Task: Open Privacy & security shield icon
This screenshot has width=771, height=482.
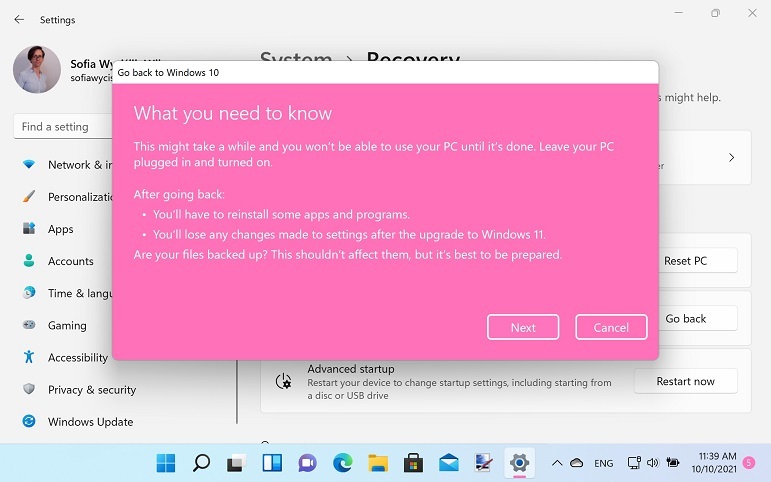Action: (29, 389)
